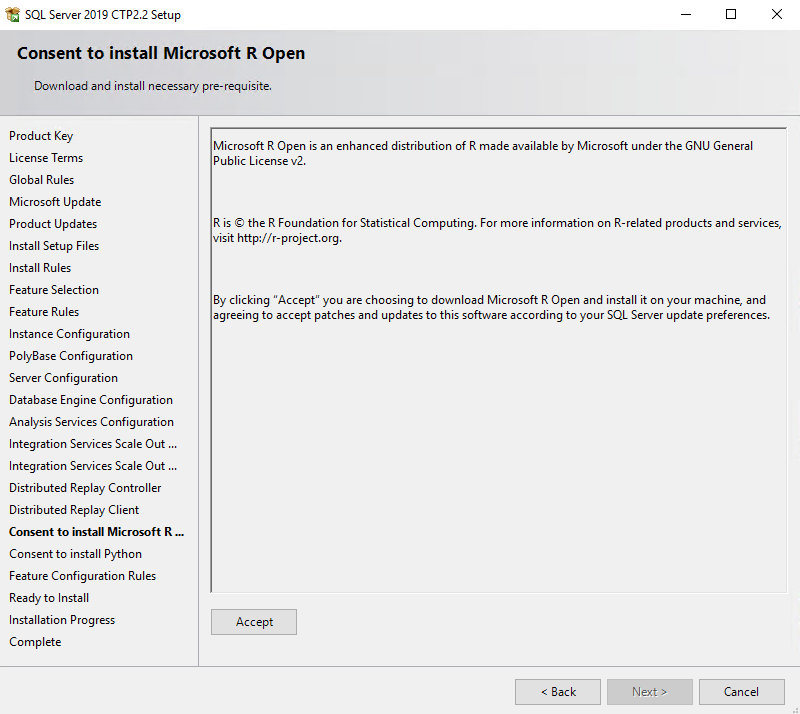
Task: Select the Distributed Replay Controller step
Action: (x=85, y=487)
